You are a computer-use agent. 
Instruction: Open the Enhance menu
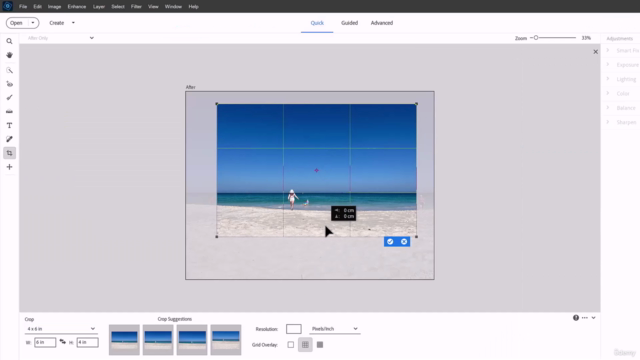click(77, 7)
